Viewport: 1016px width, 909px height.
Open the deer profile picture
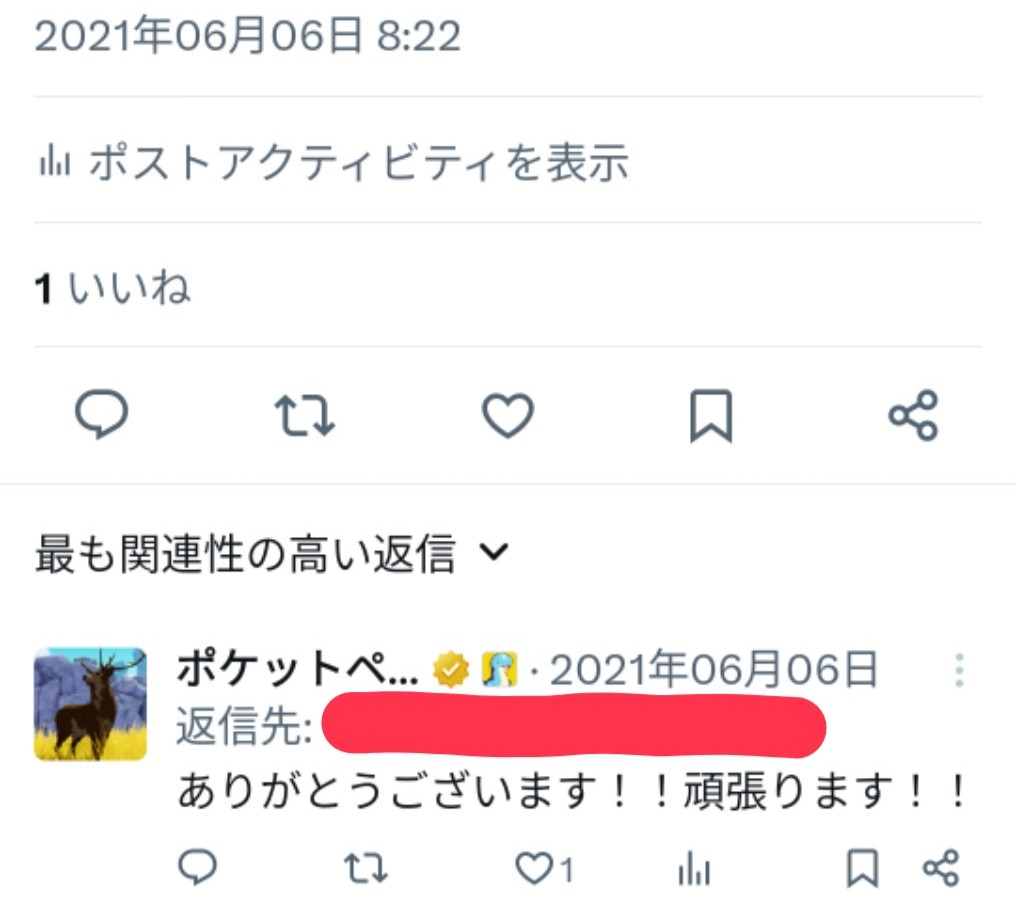click(90, 704)
